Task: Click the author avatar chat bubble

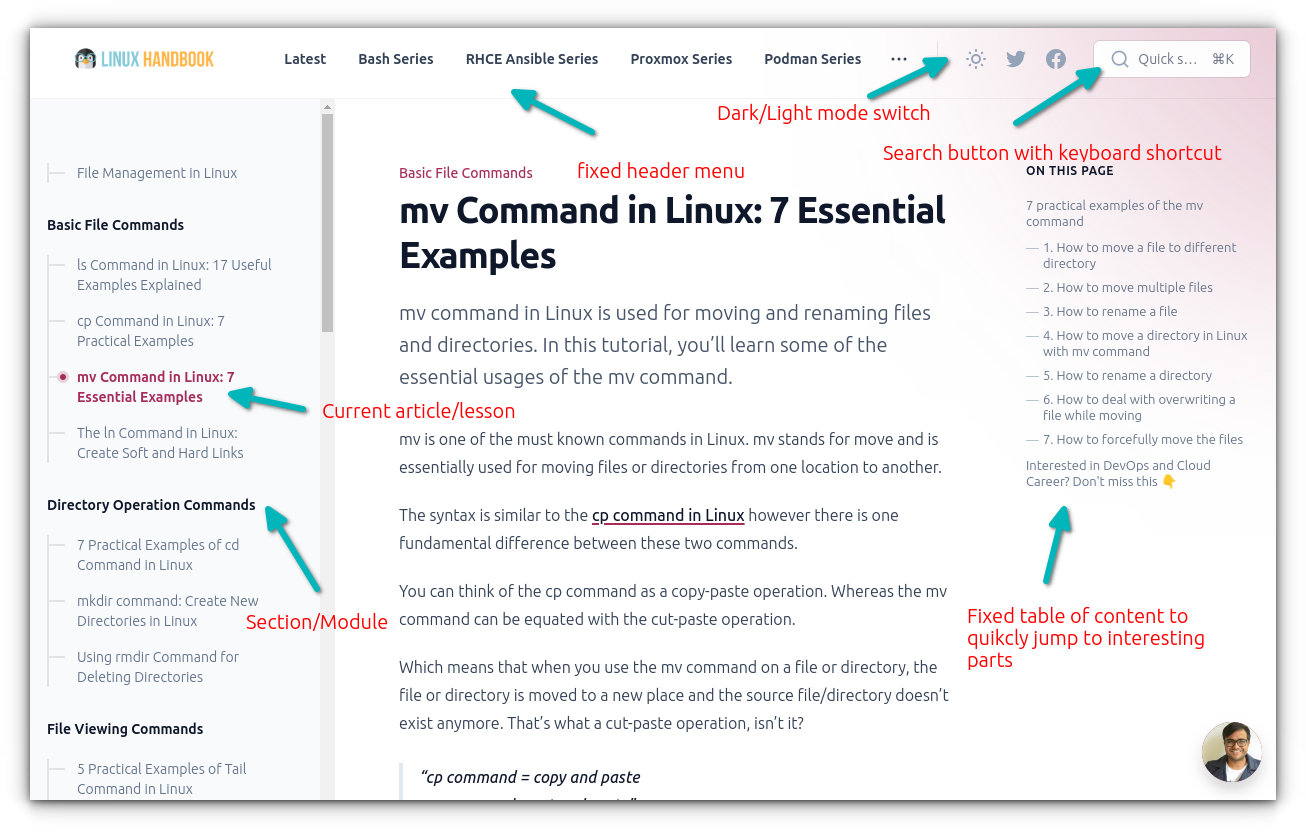Action: point(1232,752)
